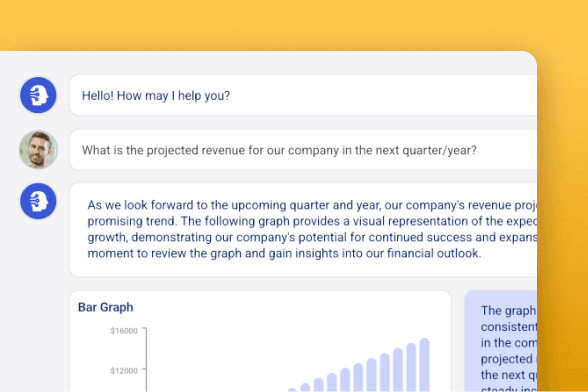The width and height of the screenshot is (588, 392).
Task: Select the fourth bar from the right
Action: pos(385,372)
